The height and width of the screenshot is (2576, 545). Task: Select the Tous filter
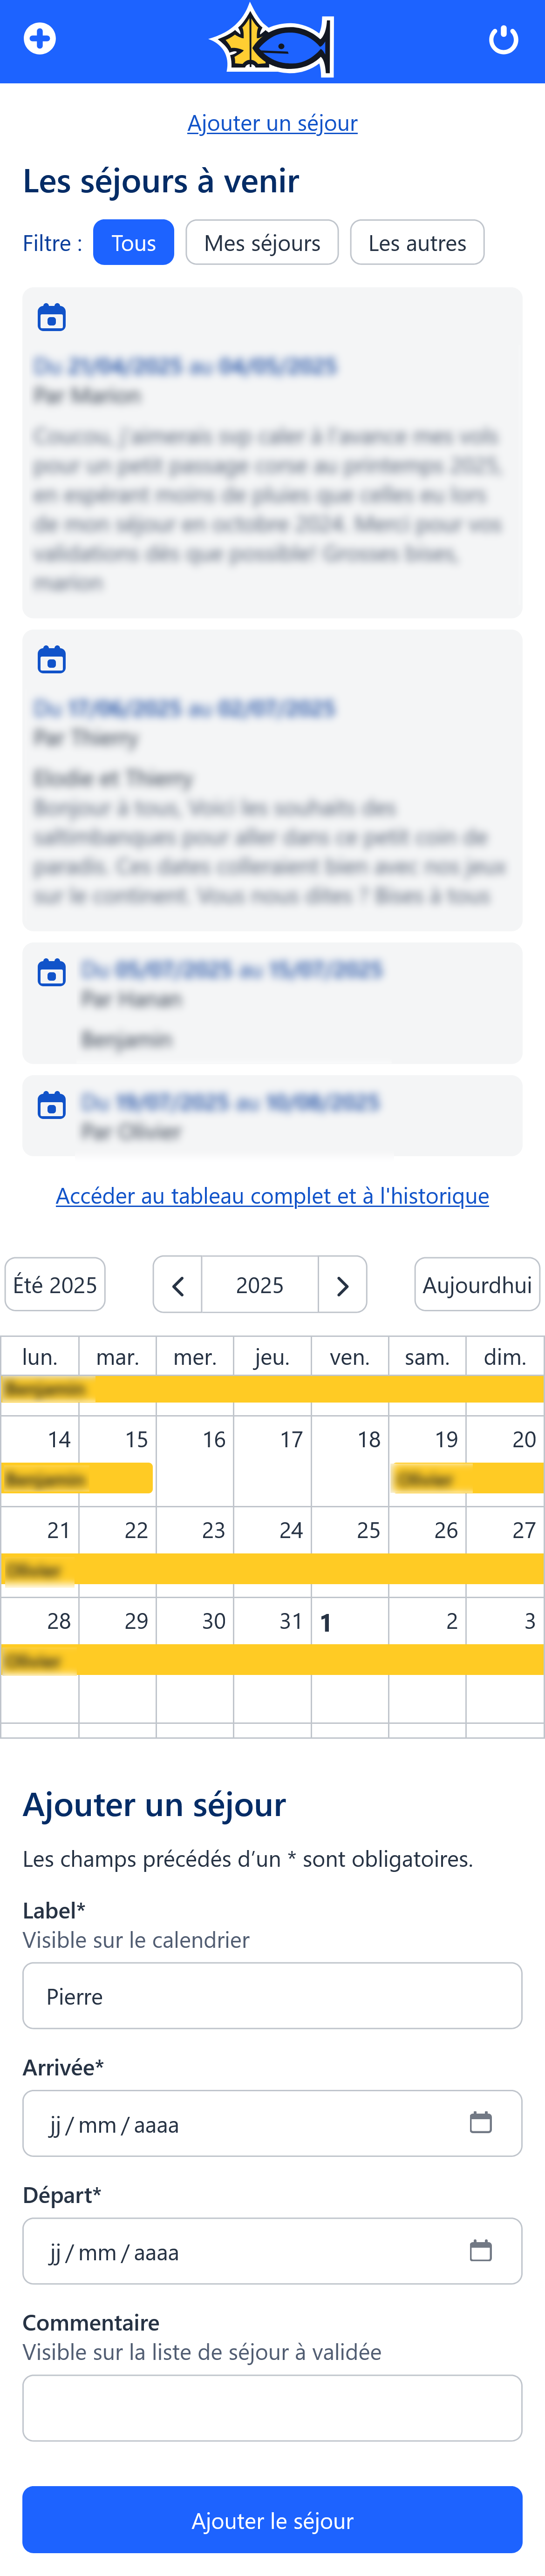tap(133, 242)
